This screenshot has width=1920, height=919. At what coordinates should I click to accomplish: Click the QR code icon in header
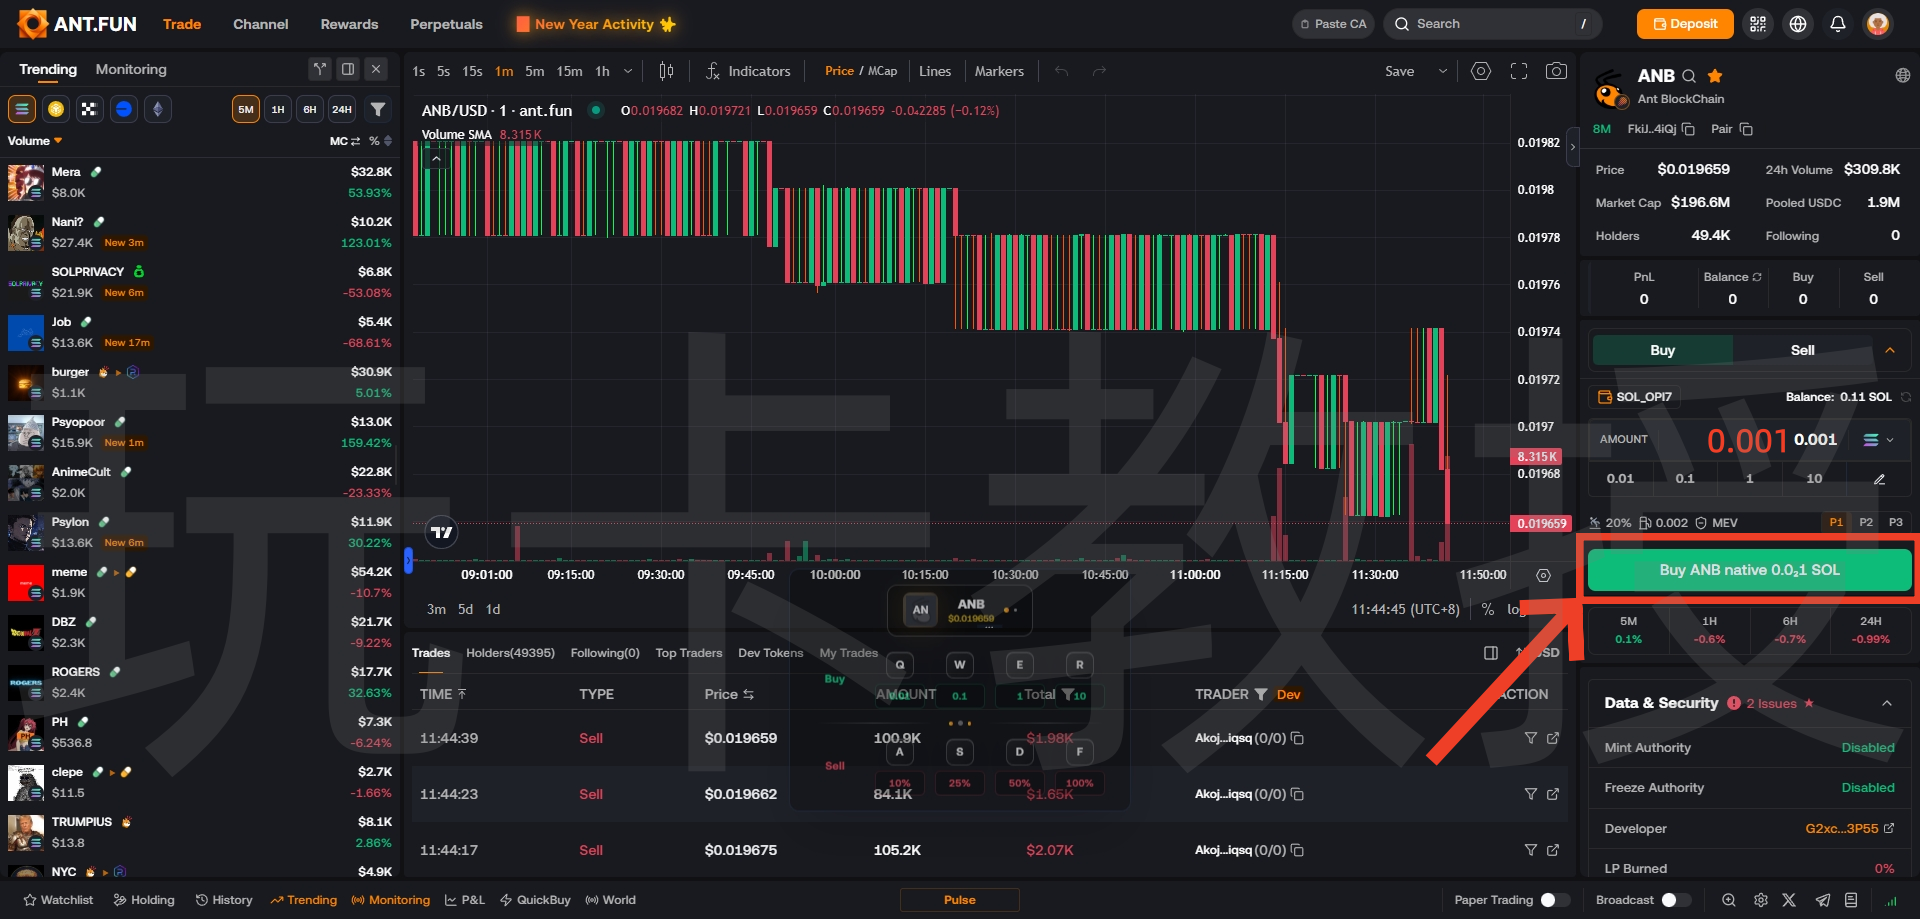(1758, 24)
